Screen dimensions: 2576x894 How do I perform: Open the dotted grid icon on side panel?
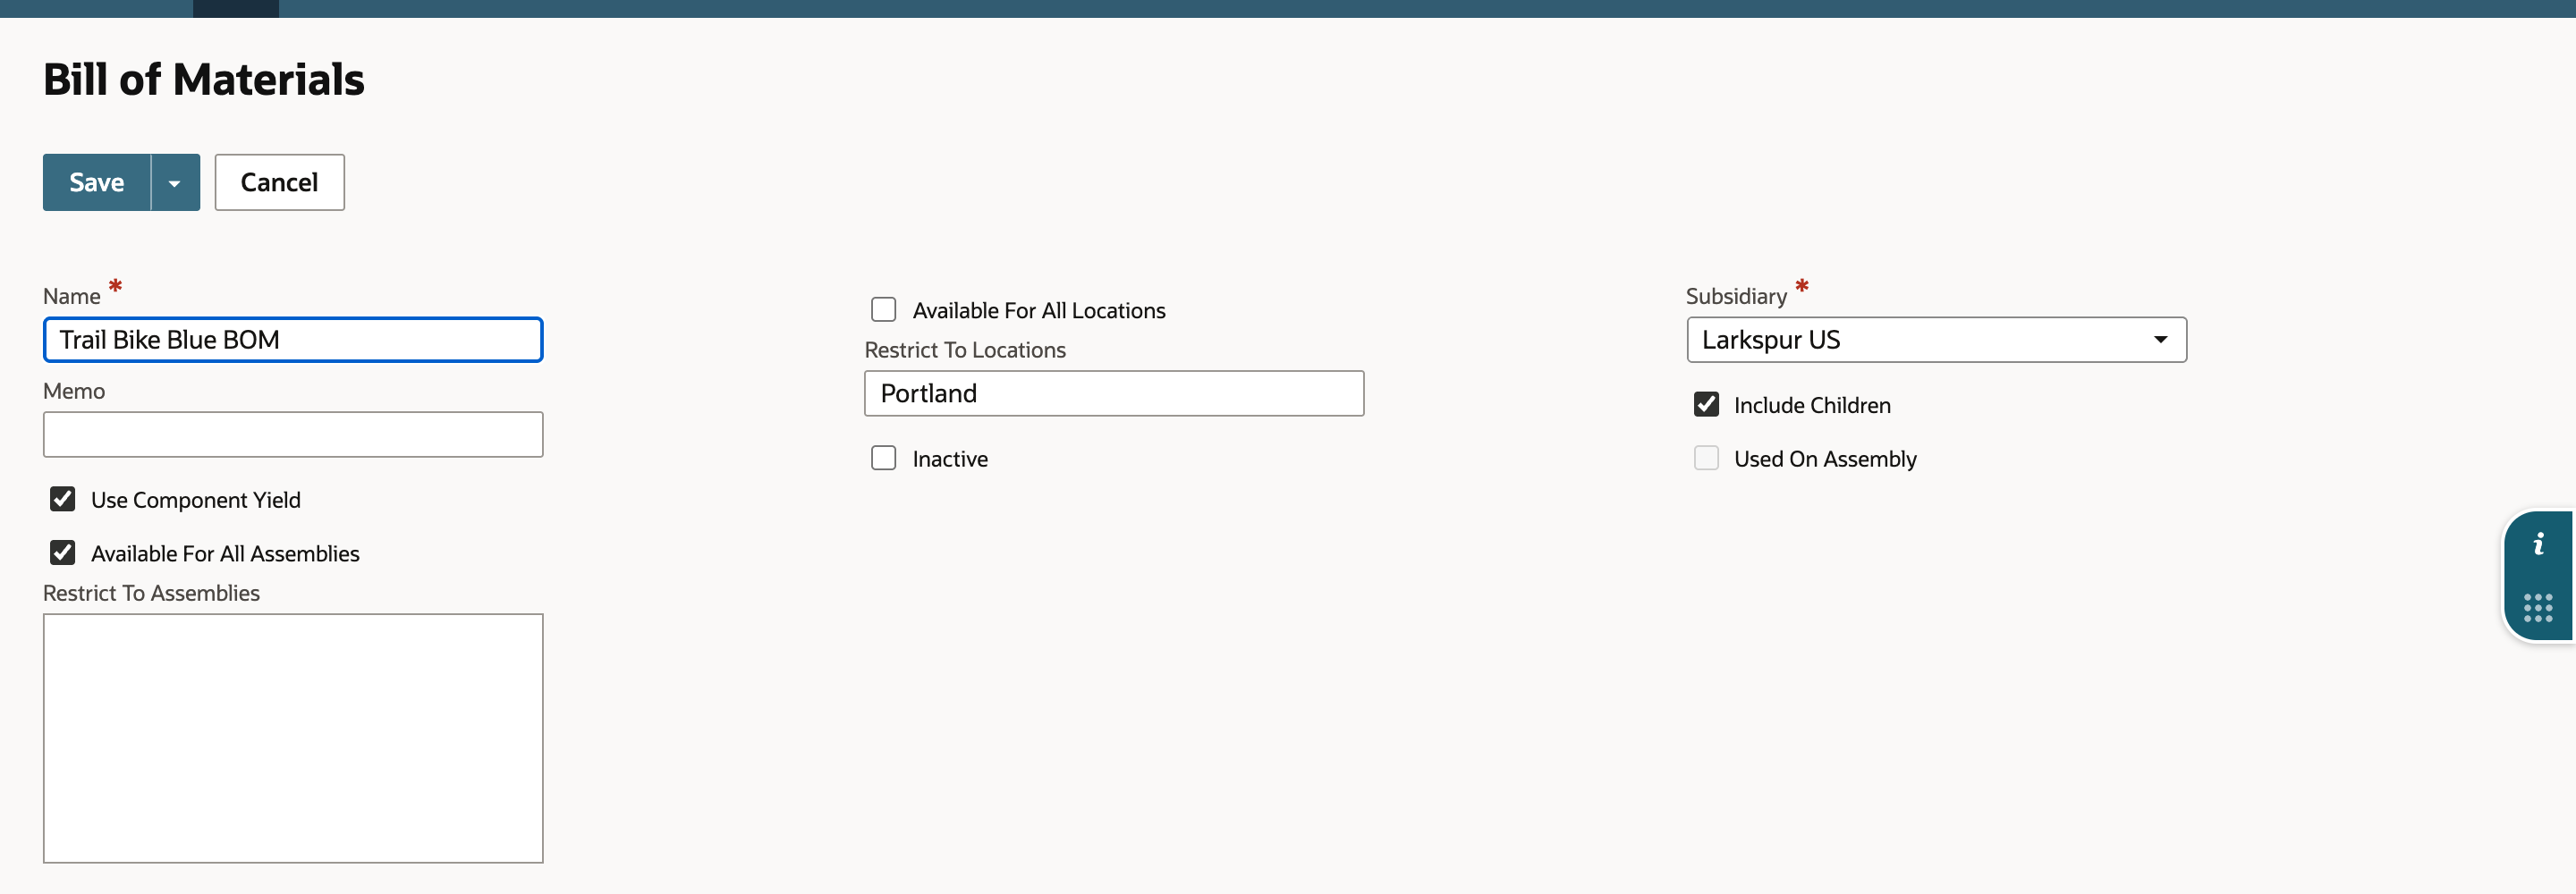click(2538, 607)
